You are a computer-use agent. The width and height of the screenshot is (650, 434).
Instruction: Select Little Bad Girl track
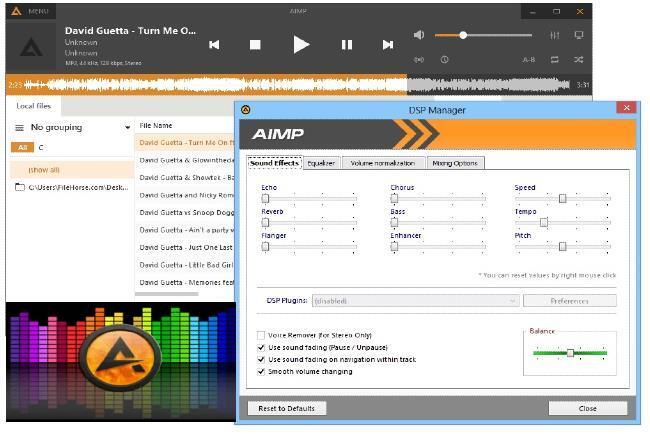(185, 264)
